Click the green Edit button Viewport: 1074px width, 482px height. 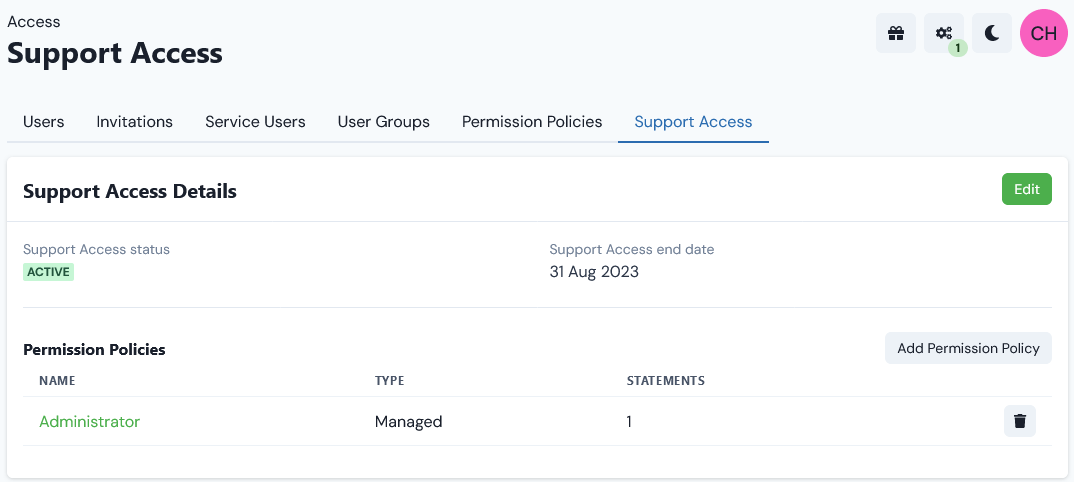(1027, 189)
